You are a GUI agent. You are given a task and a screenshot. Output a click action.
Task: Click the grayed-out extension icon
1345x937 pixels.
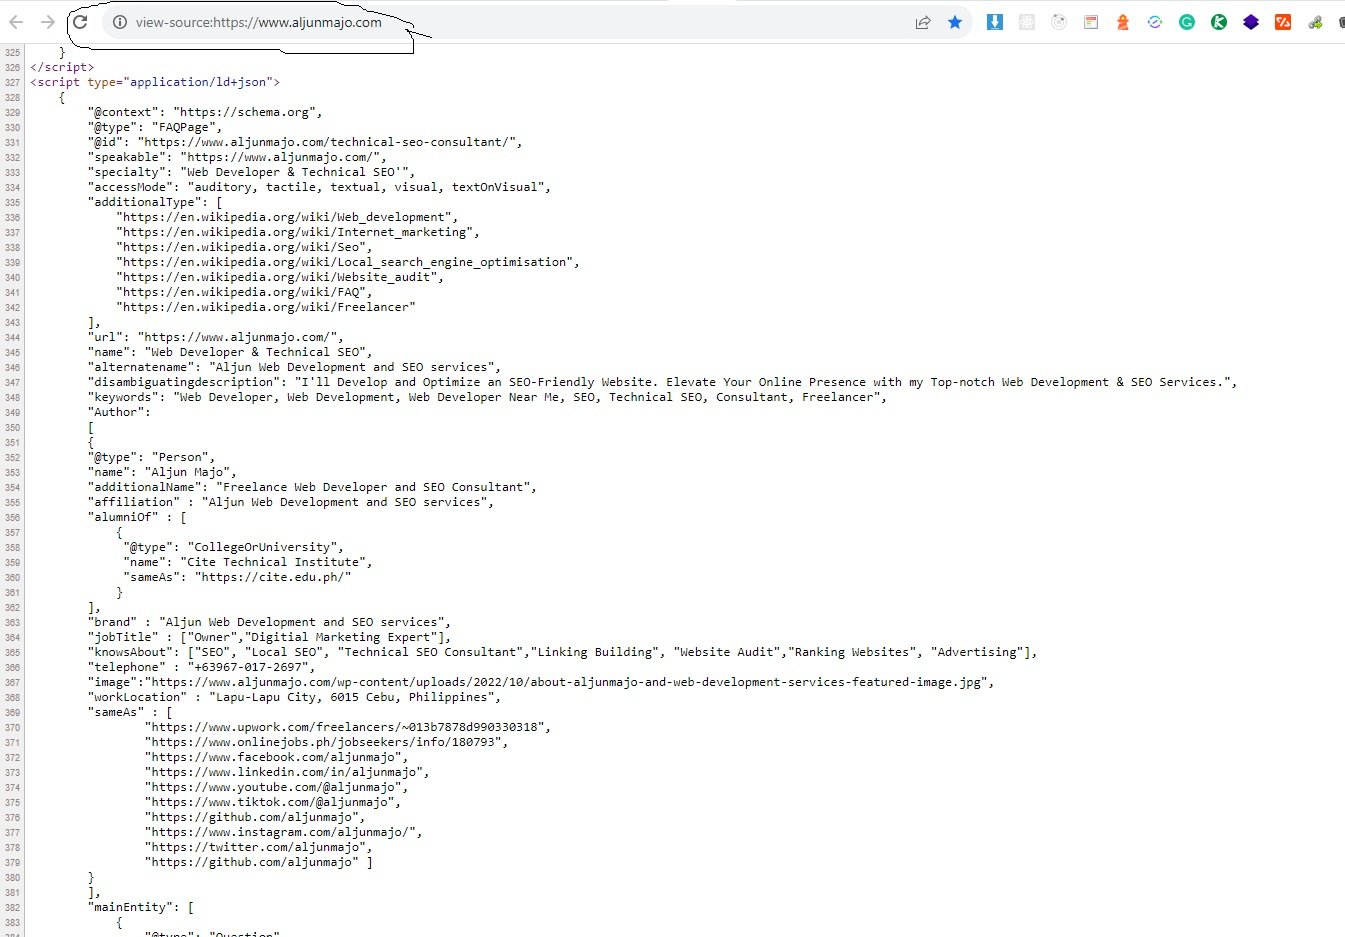click(x=1026, y=21)
